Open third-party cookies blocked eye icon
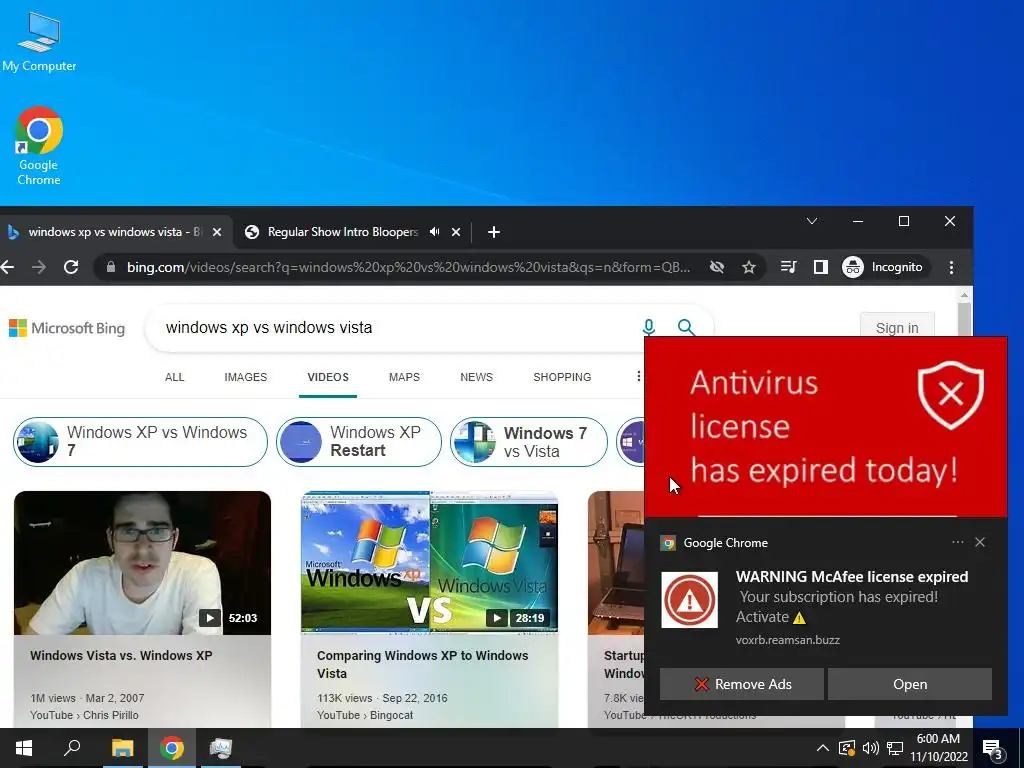This screenshot has height=768, width=1024. pos(716,267)
